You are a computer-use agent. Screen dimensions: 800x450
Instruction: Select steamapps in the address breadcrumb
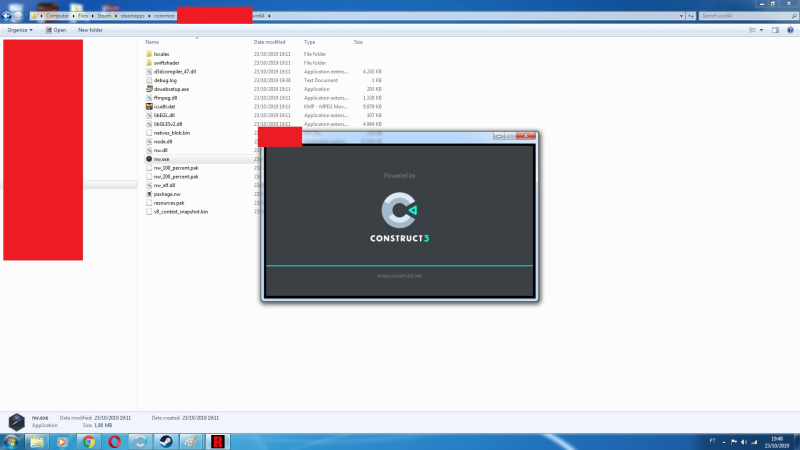coord(133,16)
